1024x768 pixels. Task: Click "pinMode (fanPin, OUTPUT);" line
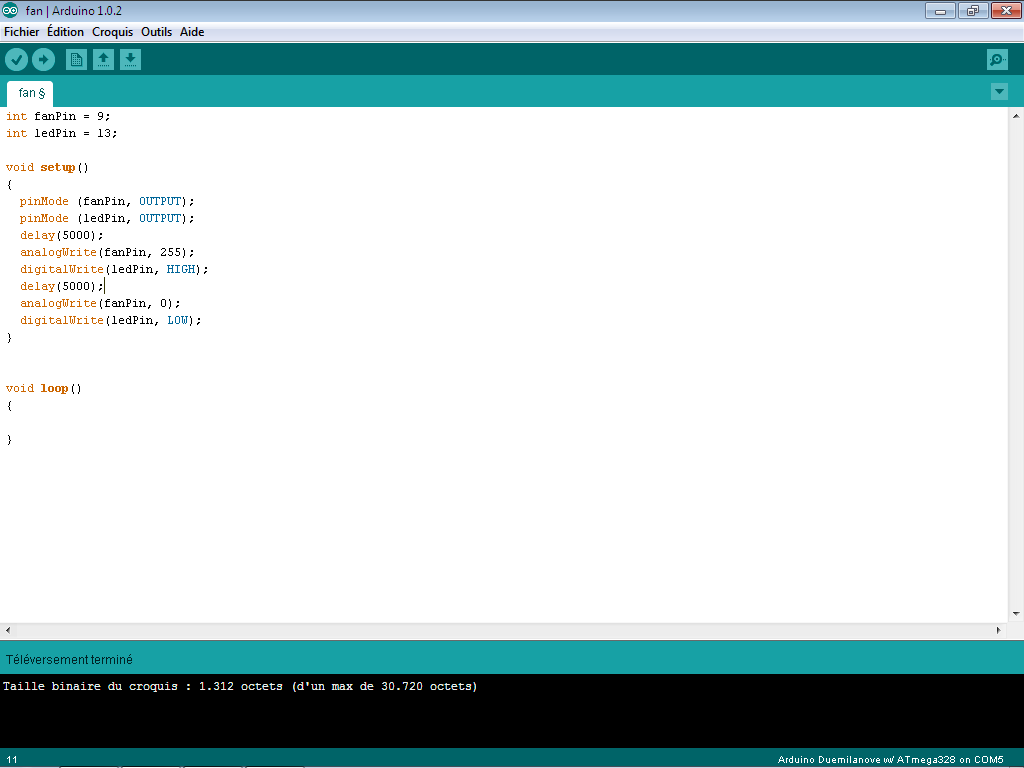[x=107, y=201]
